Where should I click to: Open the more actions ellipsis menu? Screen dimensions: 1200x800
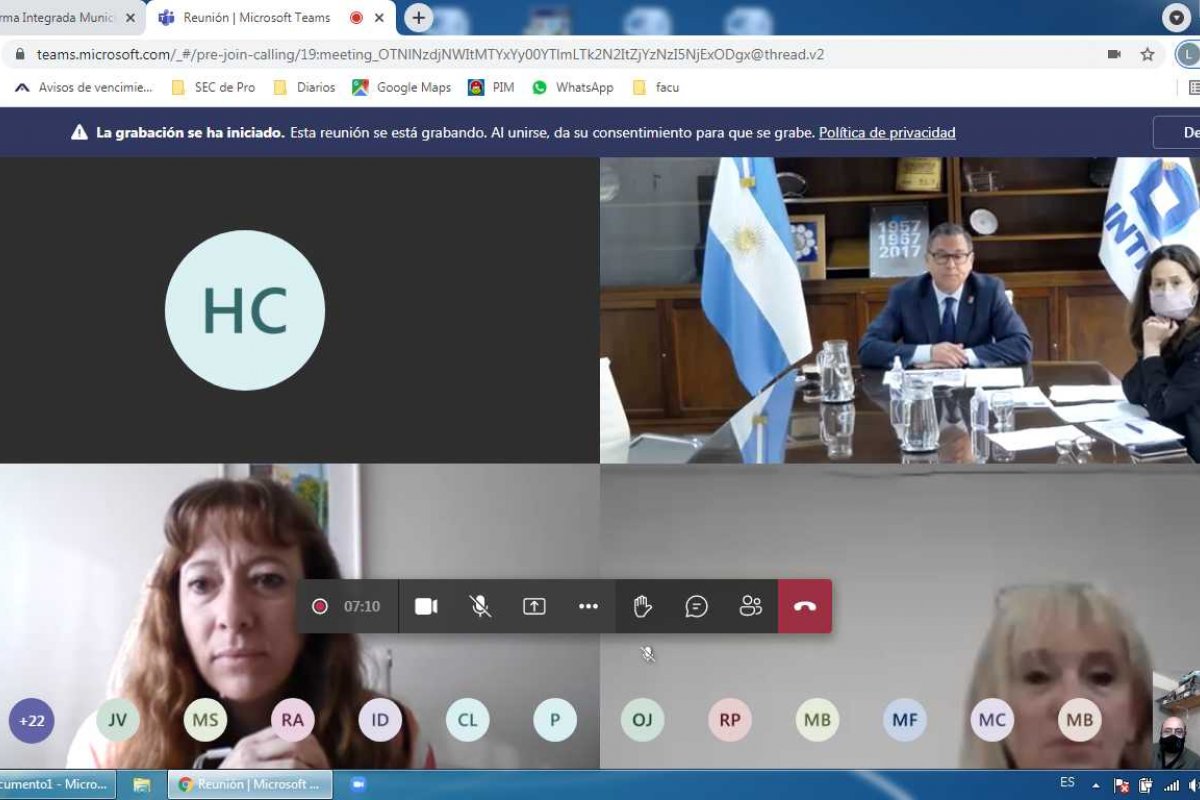(x=588, y=606)
